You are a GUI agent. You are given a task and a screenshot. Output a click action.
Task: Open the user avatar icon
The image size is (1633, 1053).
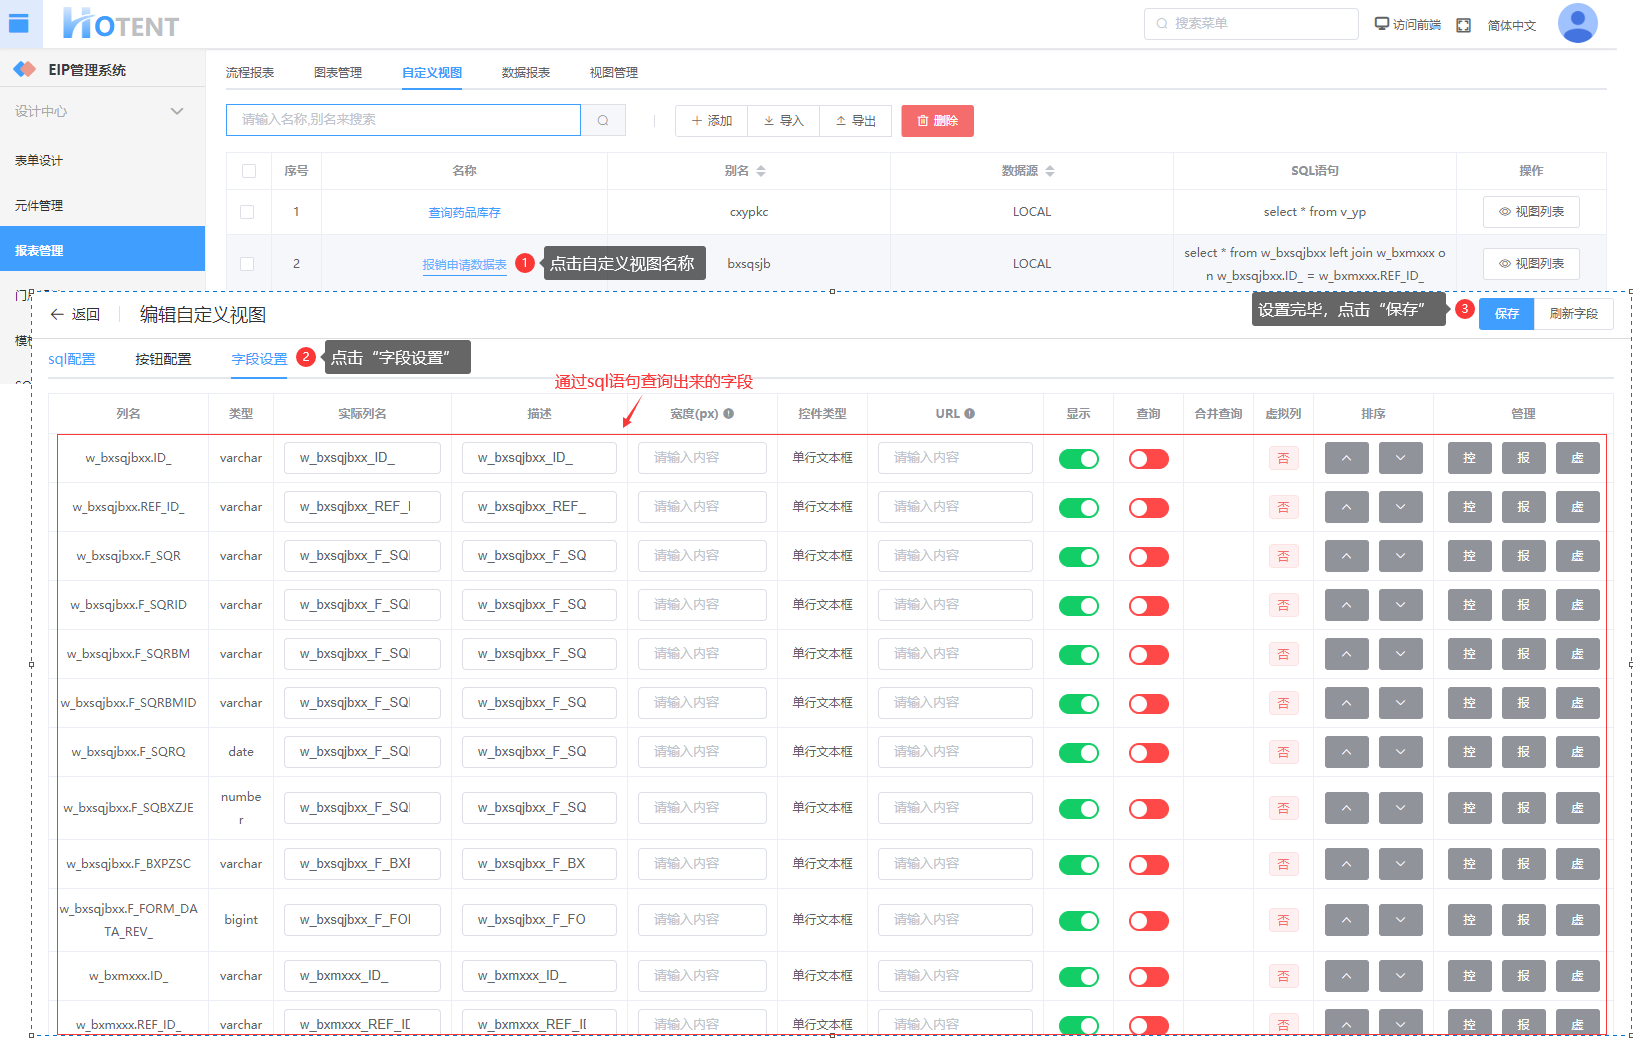click(x=1577, y=24)
